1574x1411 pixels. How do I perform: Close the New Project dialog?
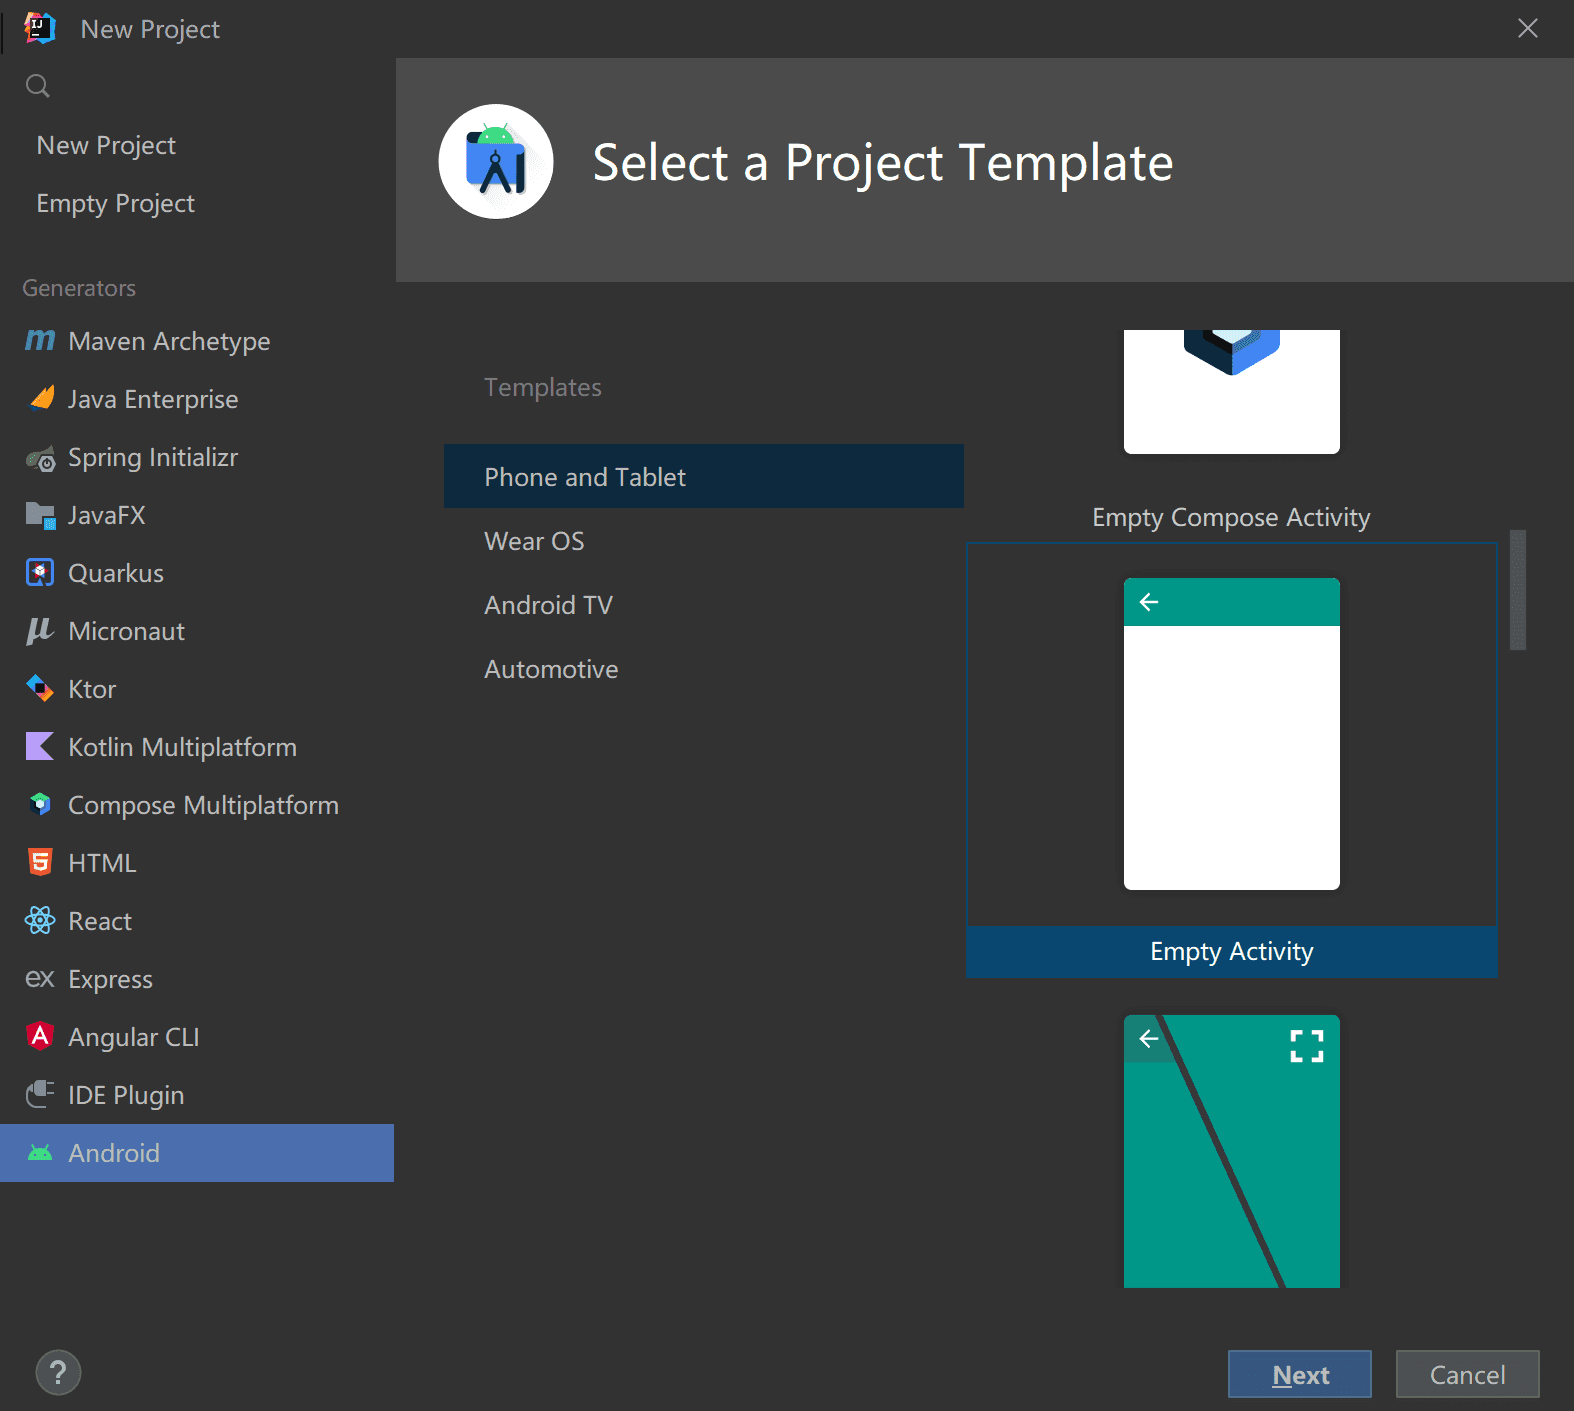[x=1528, y=28]
